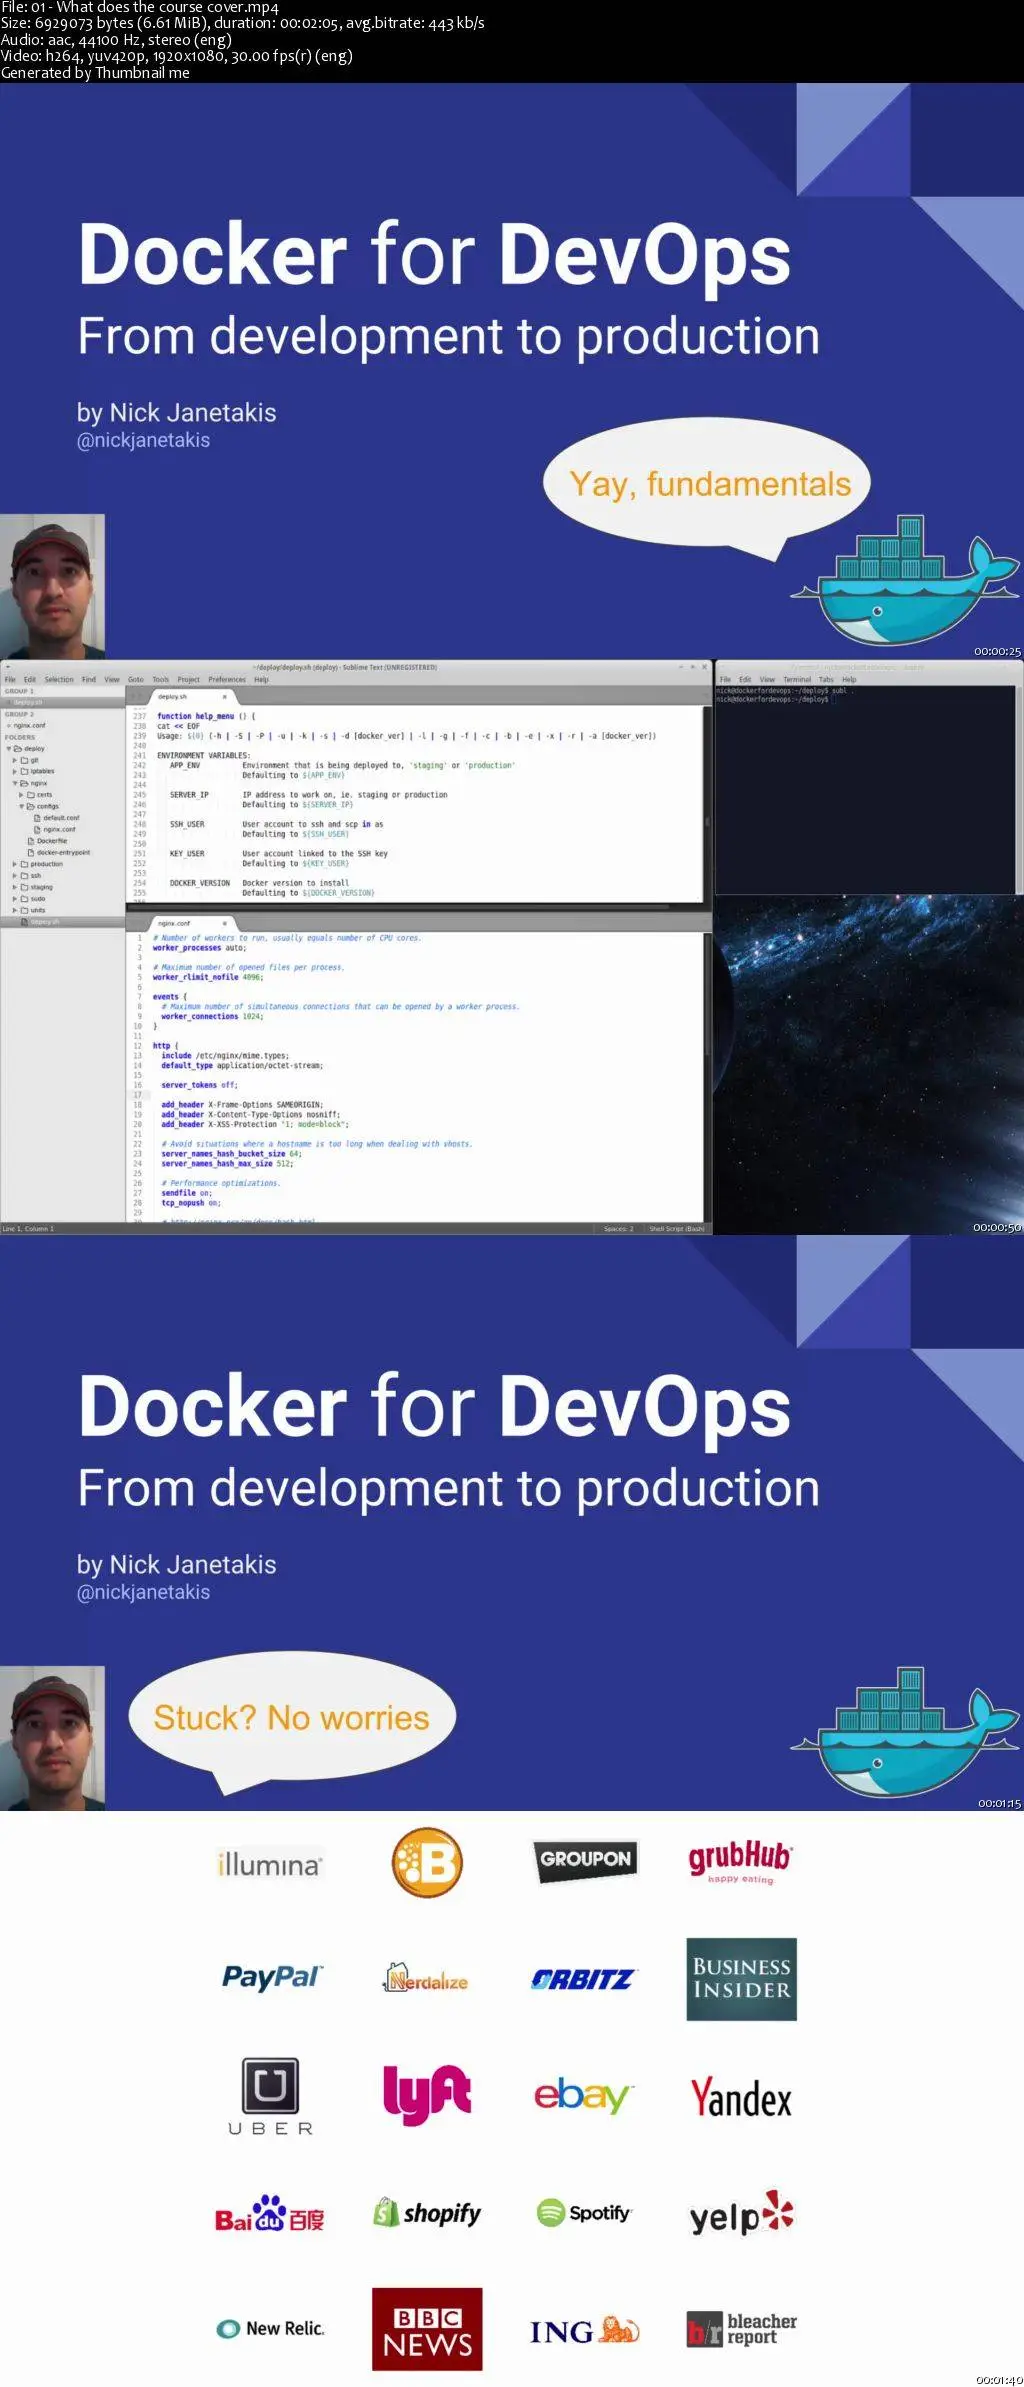Collapse the nginx folder arrow
The height and width of the screenshot is (2387, 1024).
(14, 783)
